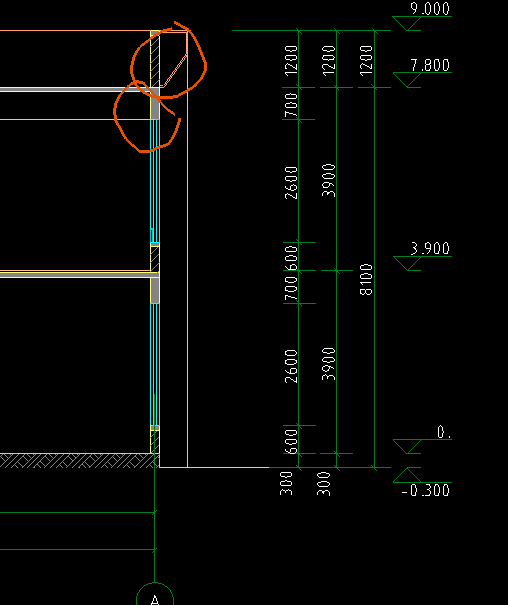Click grid axis bubble A
This screenshot has height=605, width=508.
coord(155,595)
